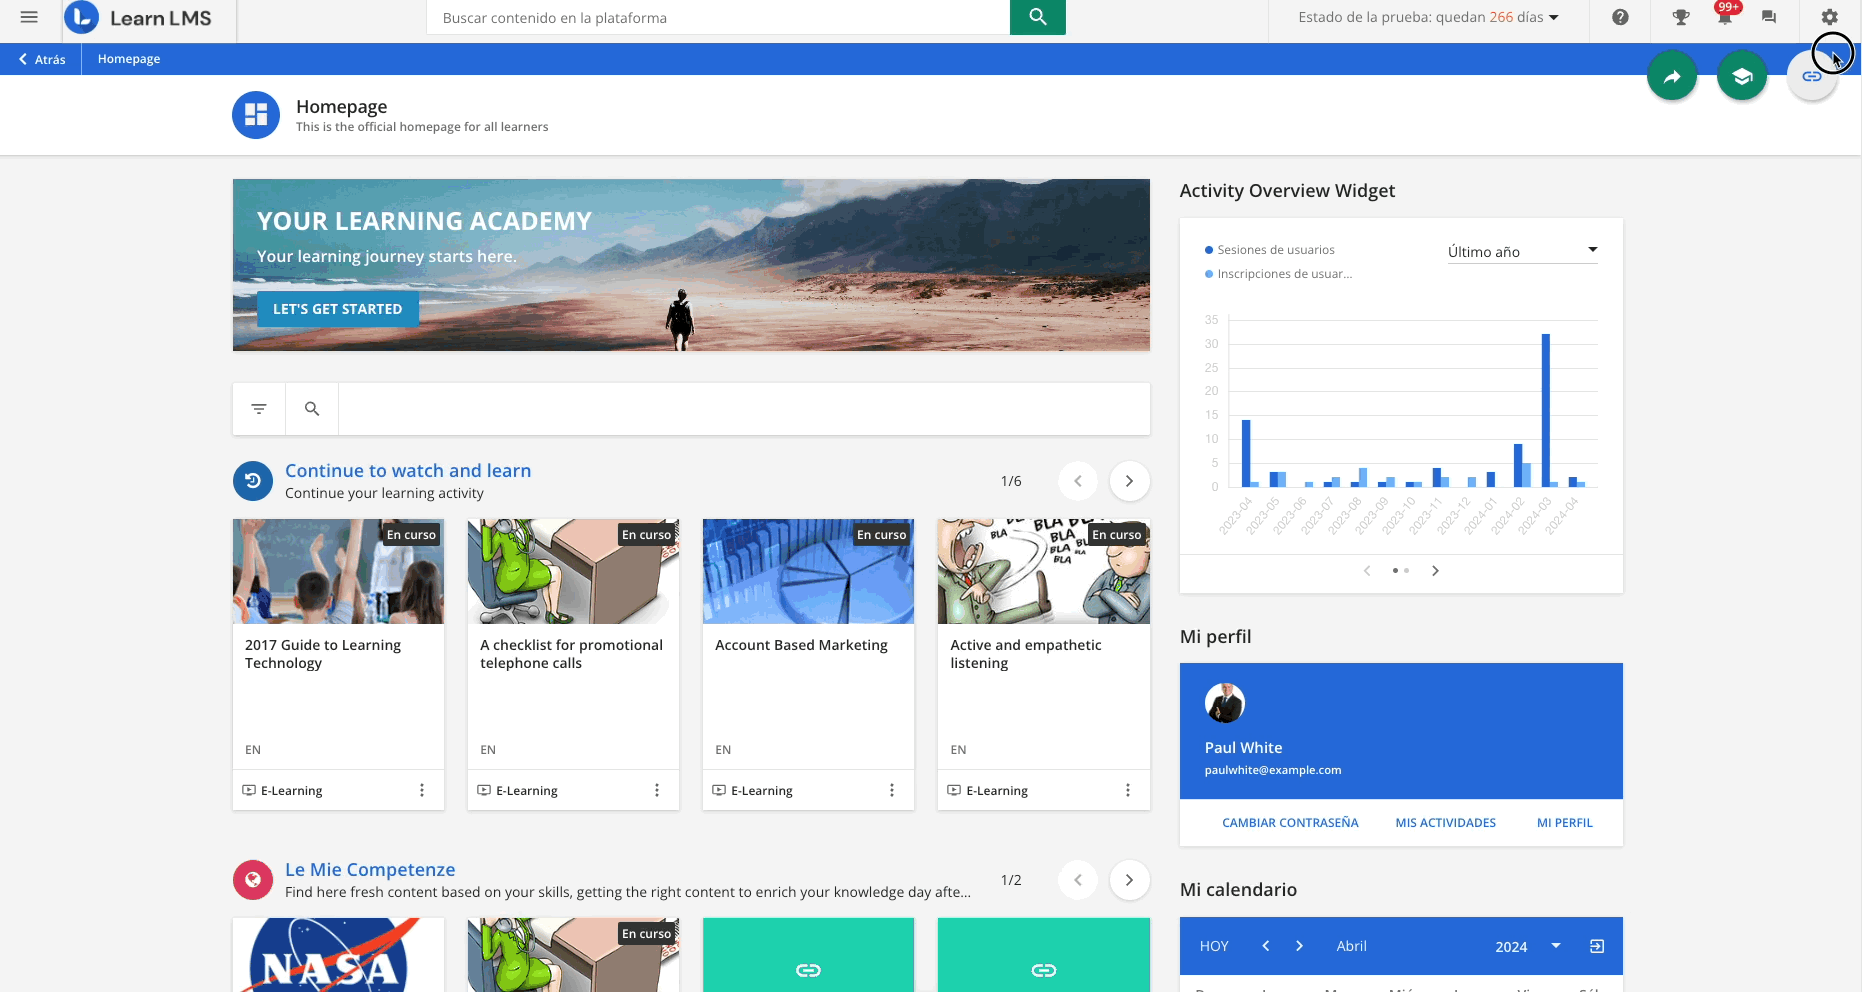The image size is (1862, 992).
Task: Click Paul White profile avatar
Action: pos(1224,703)
